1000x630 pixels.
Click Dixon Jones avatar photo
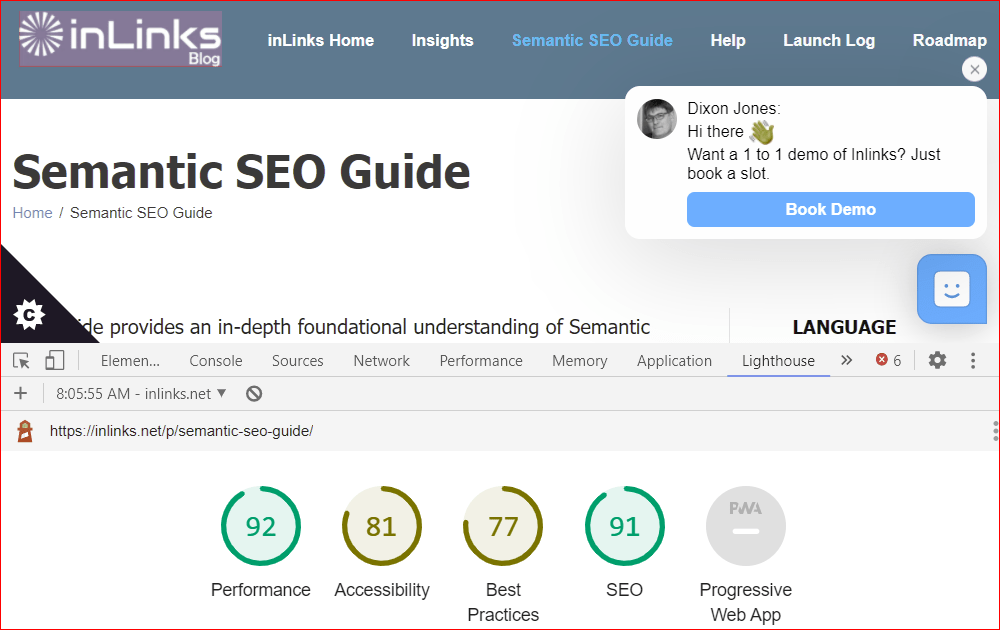656,119
